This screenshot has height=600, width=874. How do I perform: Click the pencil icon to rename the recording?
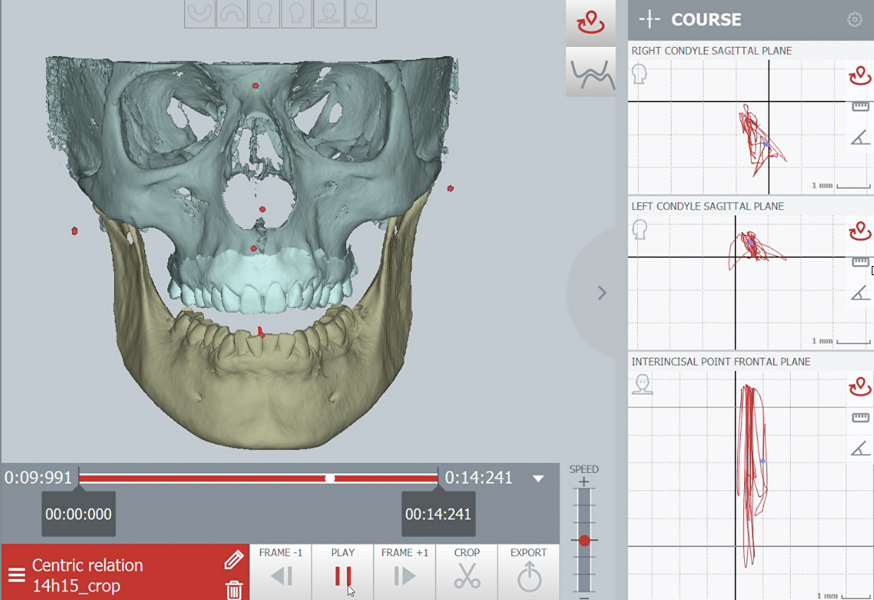pyautogui.click(x=233, y=560)
